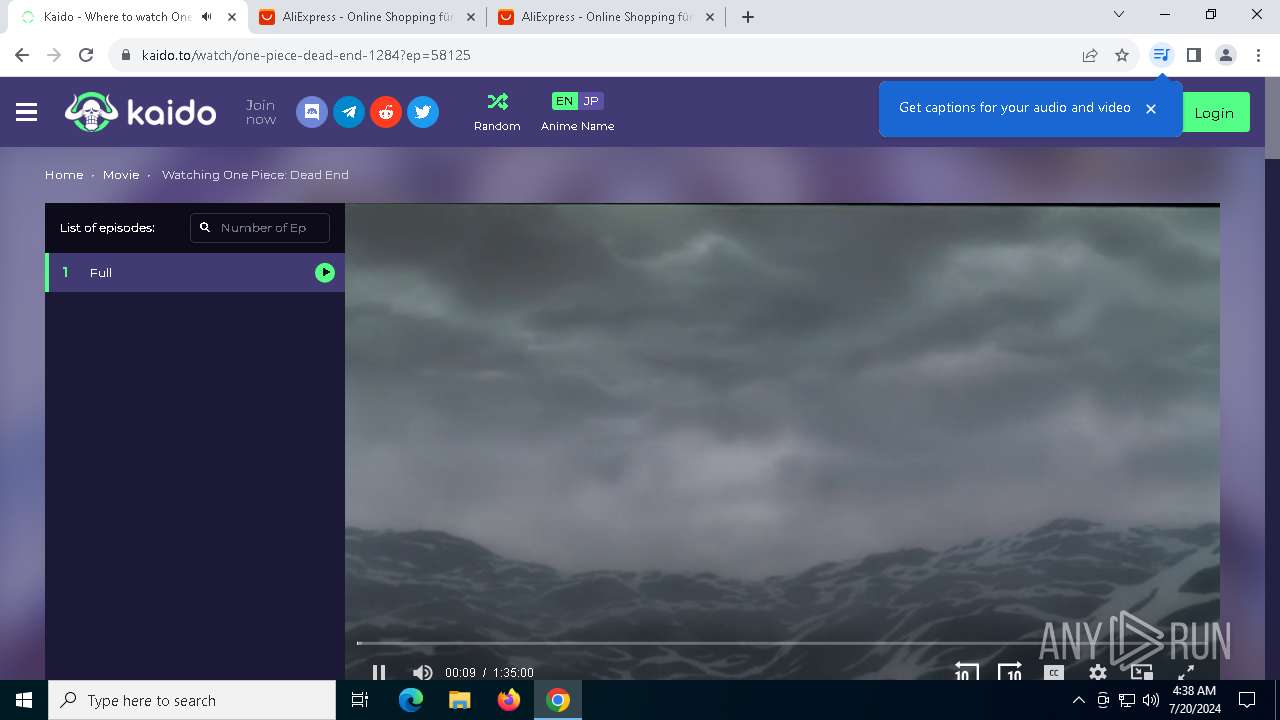Seek on the video progress bar

(x=782, y=643)
